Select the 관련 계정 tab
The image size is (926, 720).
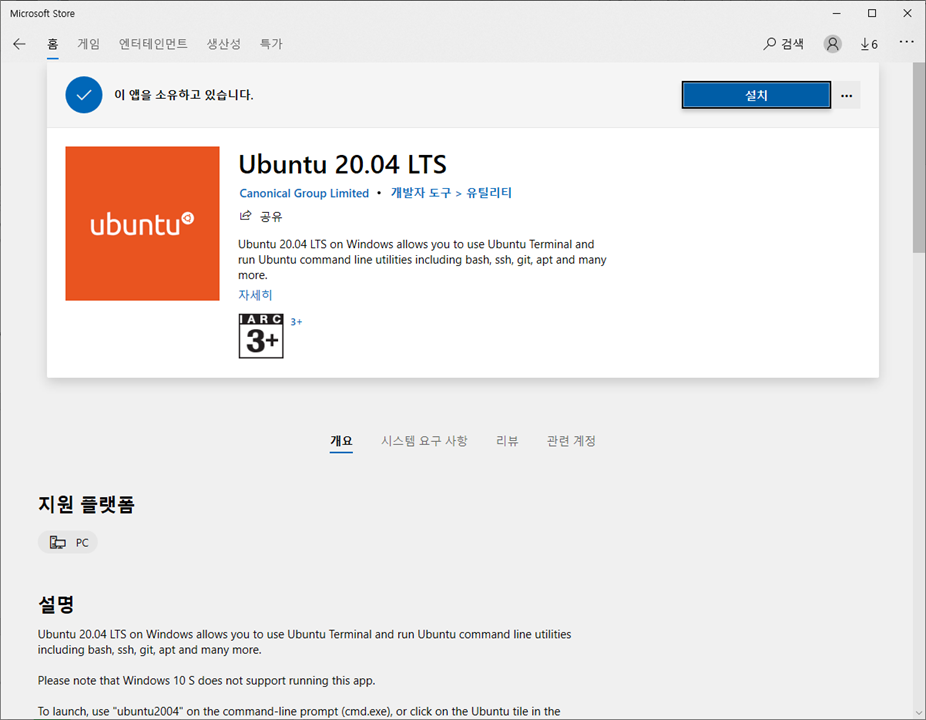point(571,441)
